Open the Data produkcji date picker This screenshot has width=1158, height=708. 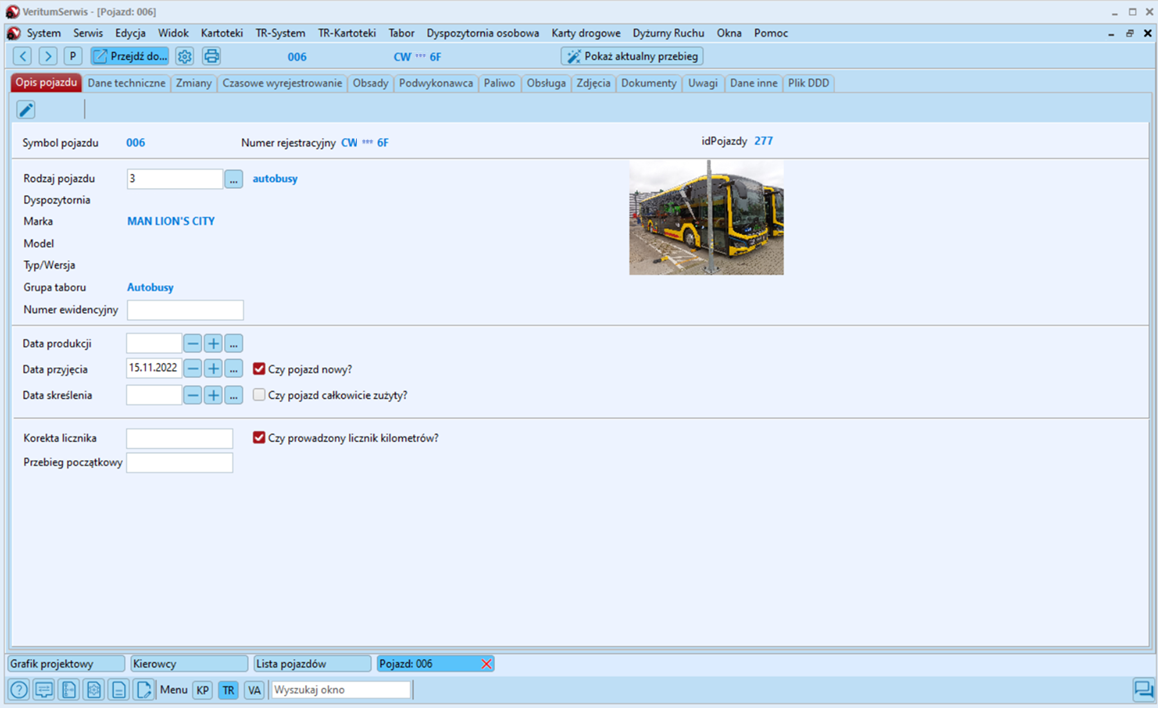233,343
